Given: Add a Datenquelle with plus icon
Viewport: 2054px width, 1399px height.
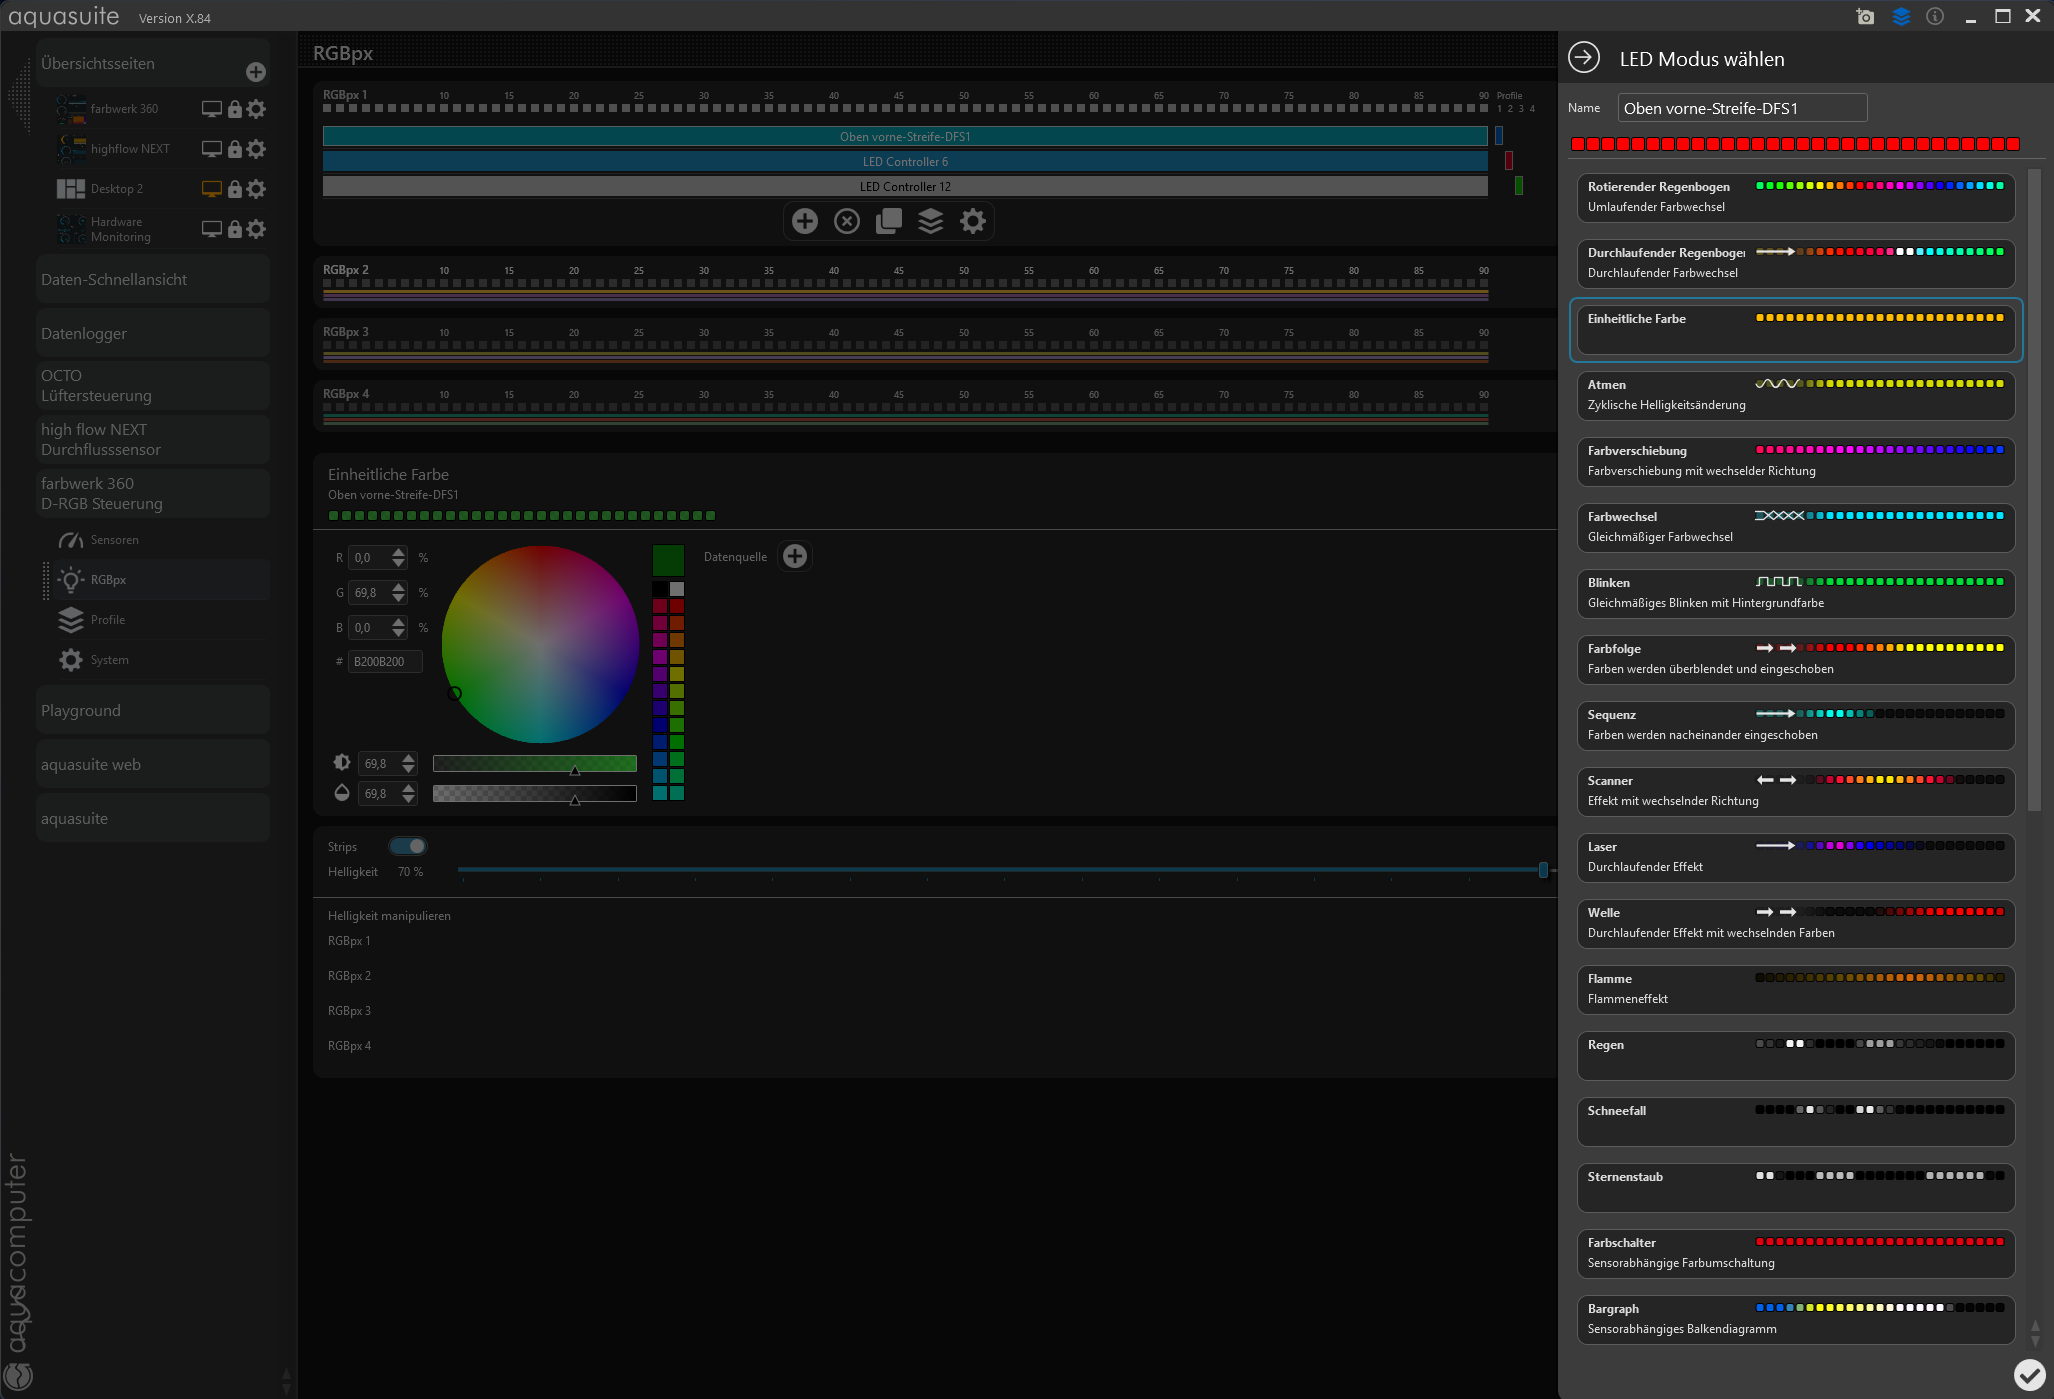Looking at the screenshot, I should click(x=795, y=556).
